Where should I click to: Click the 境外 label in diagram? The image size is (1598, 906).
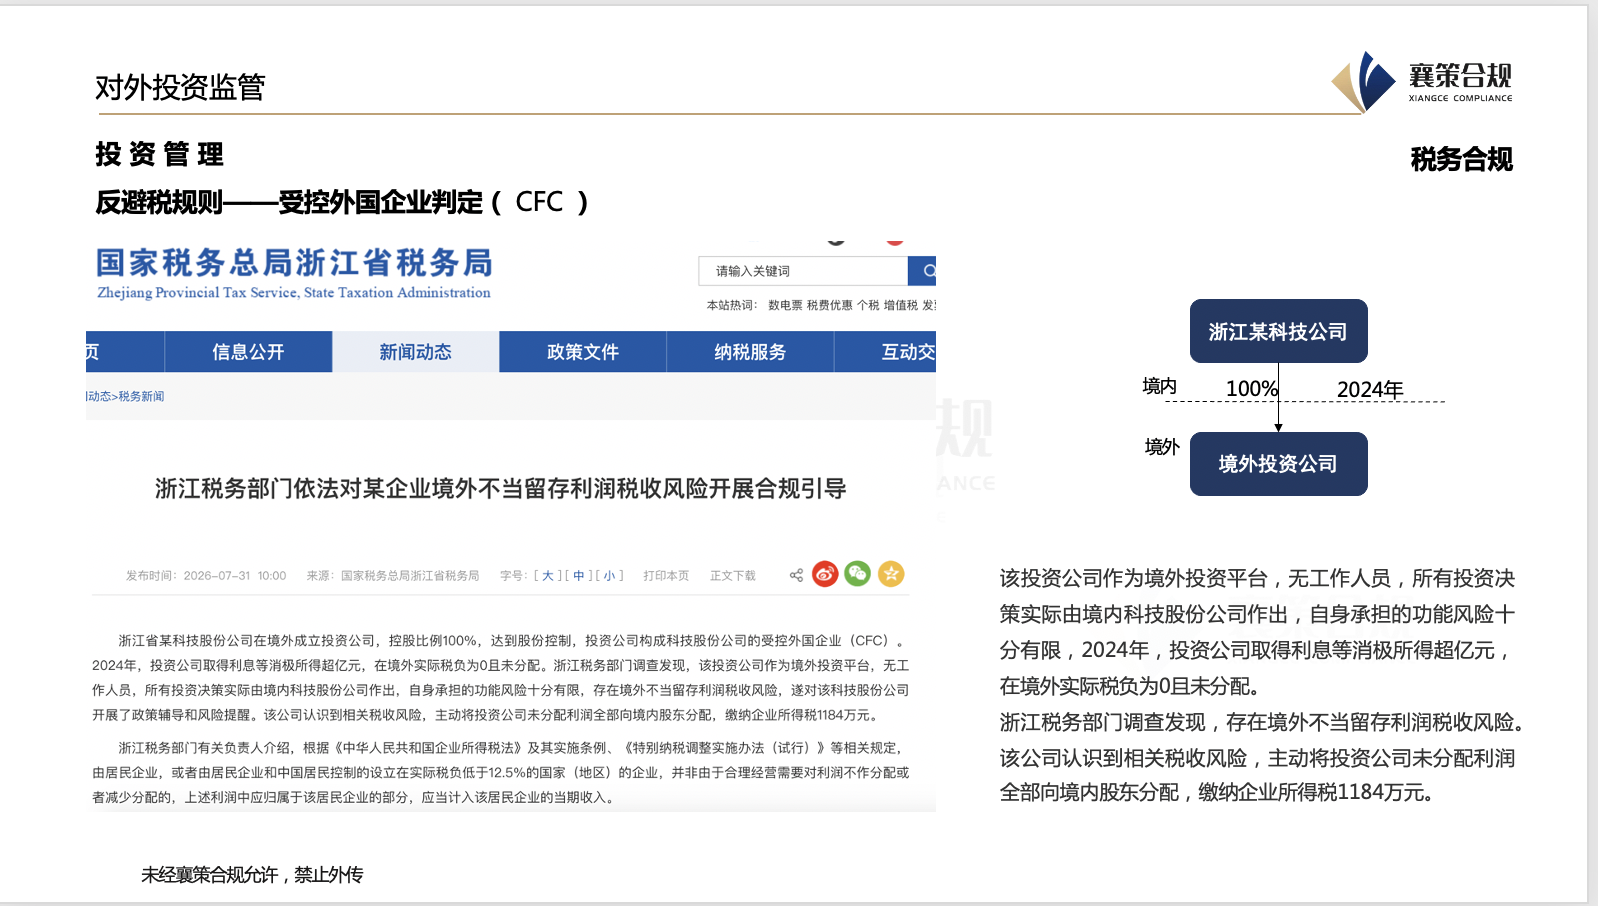(x=1162, y=446)
